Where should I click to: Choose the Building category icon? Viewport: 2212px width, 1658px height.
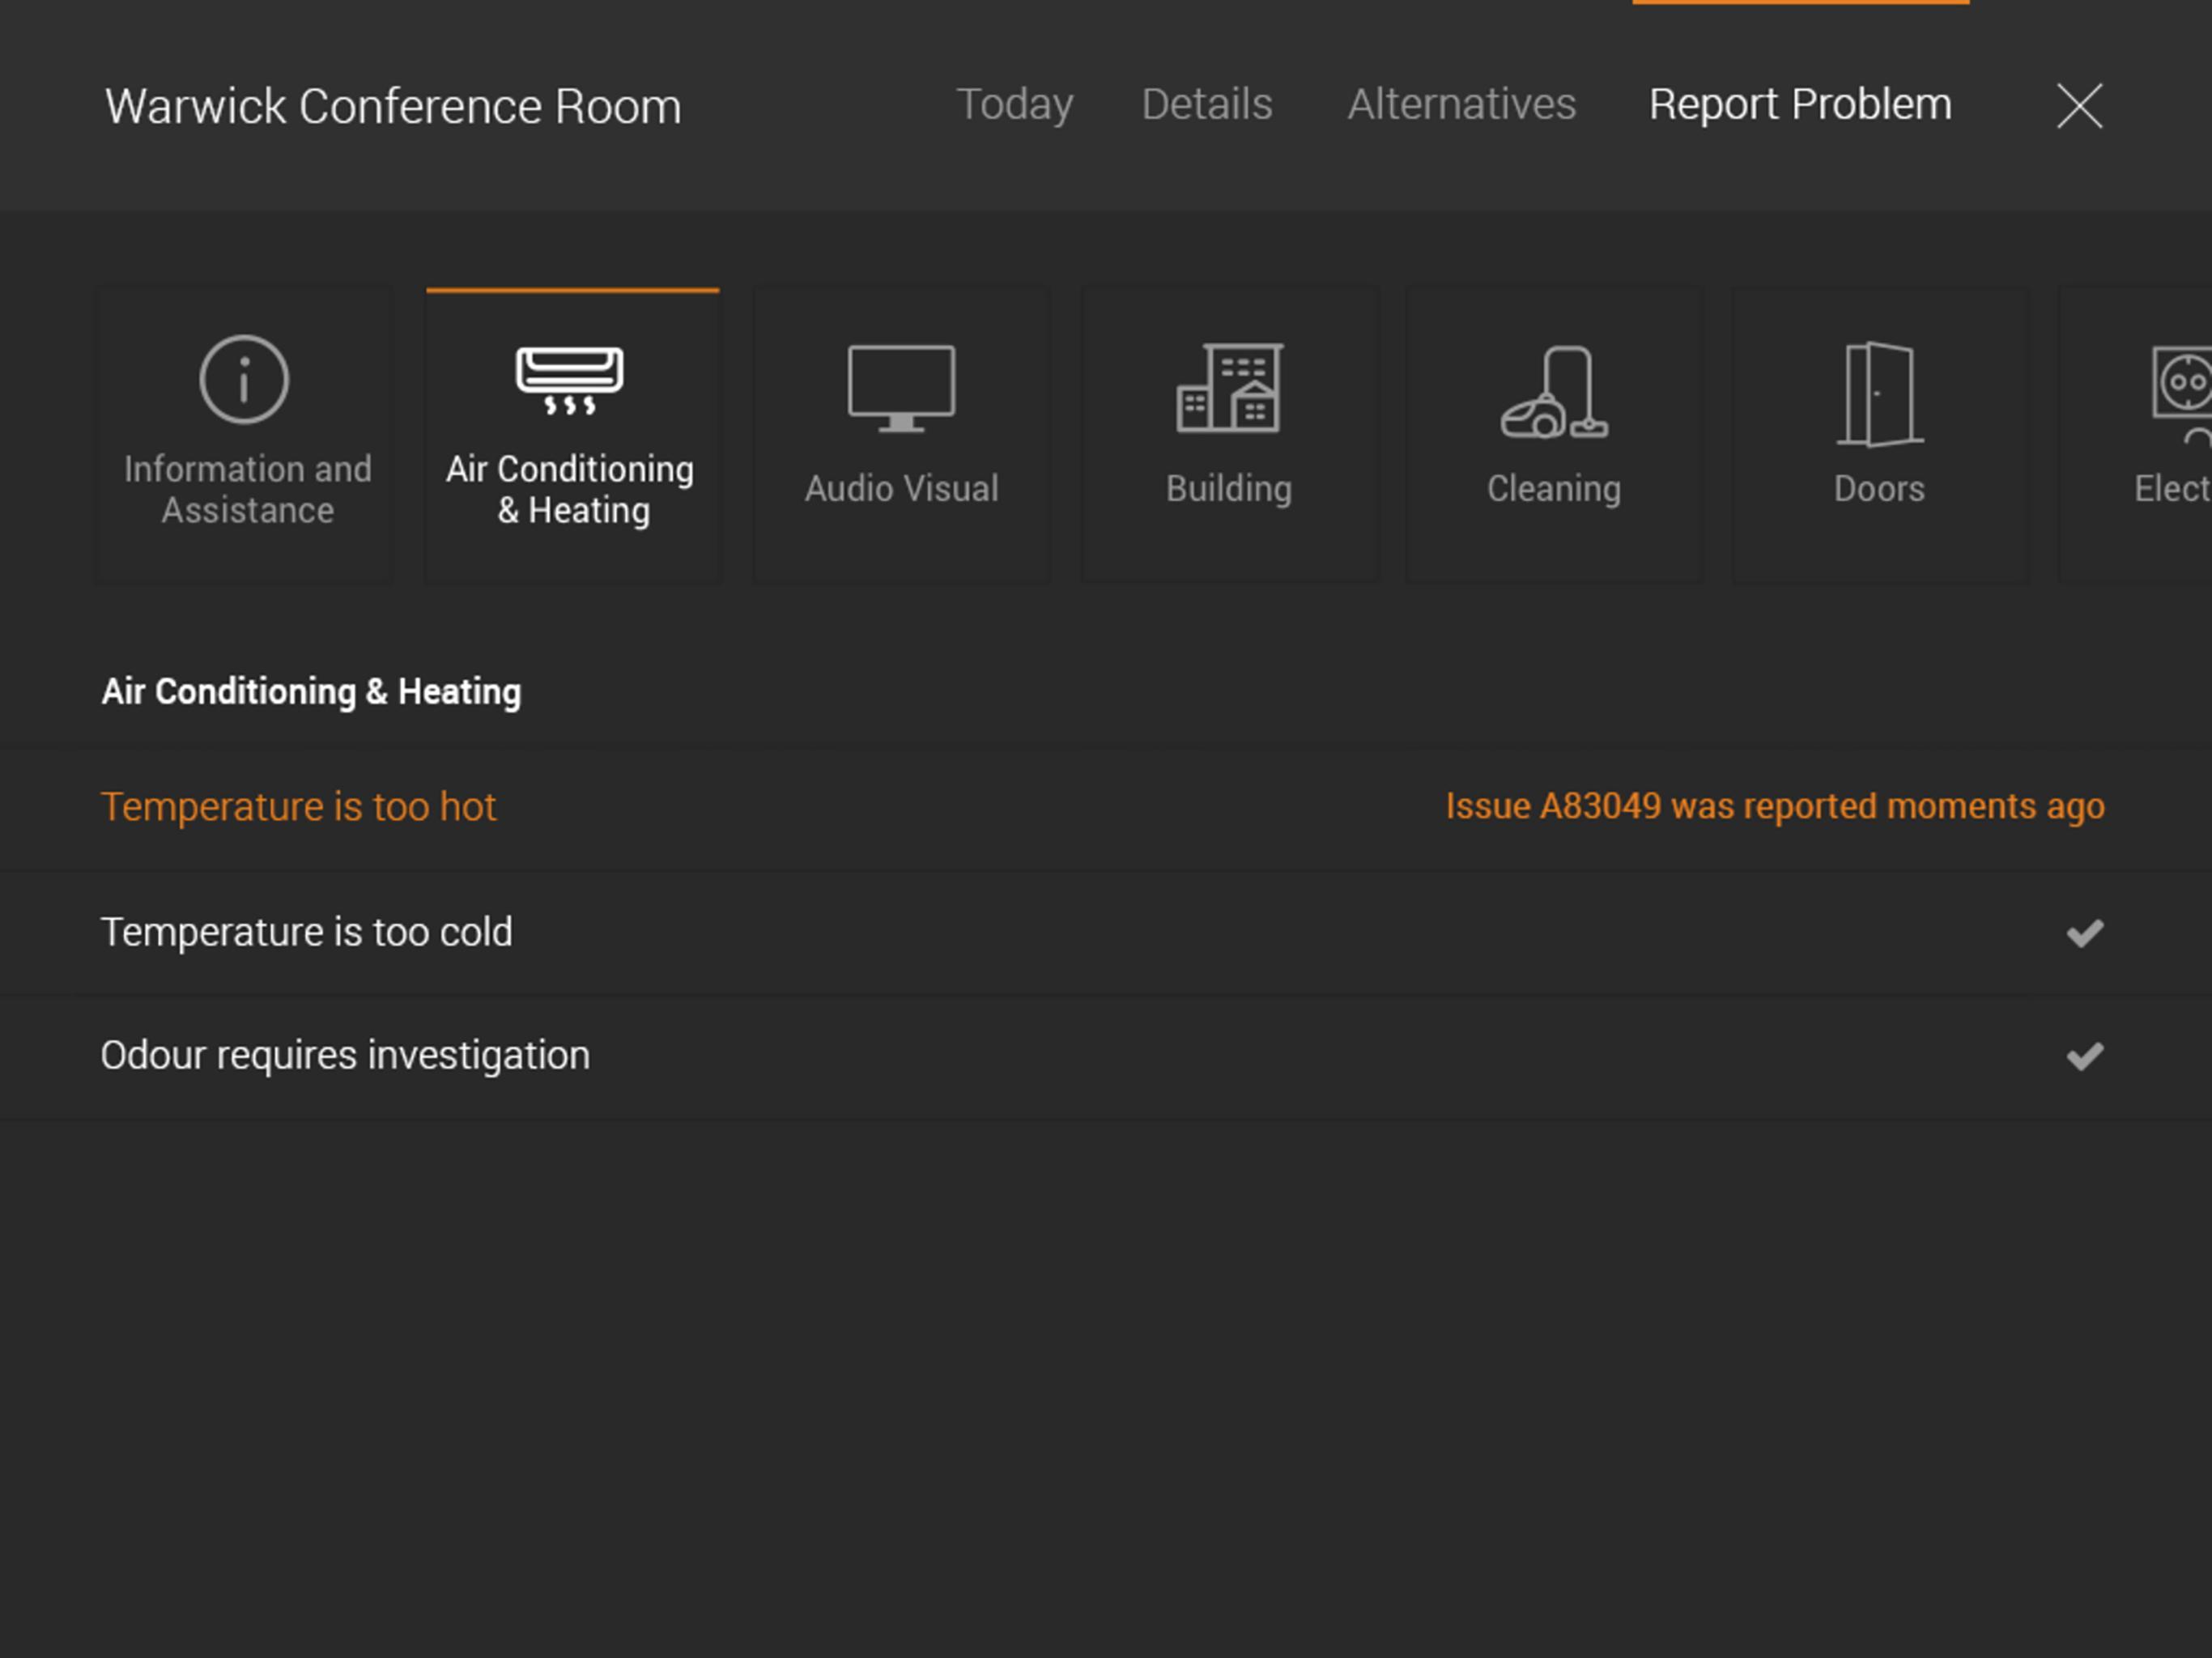[1229, 388]
